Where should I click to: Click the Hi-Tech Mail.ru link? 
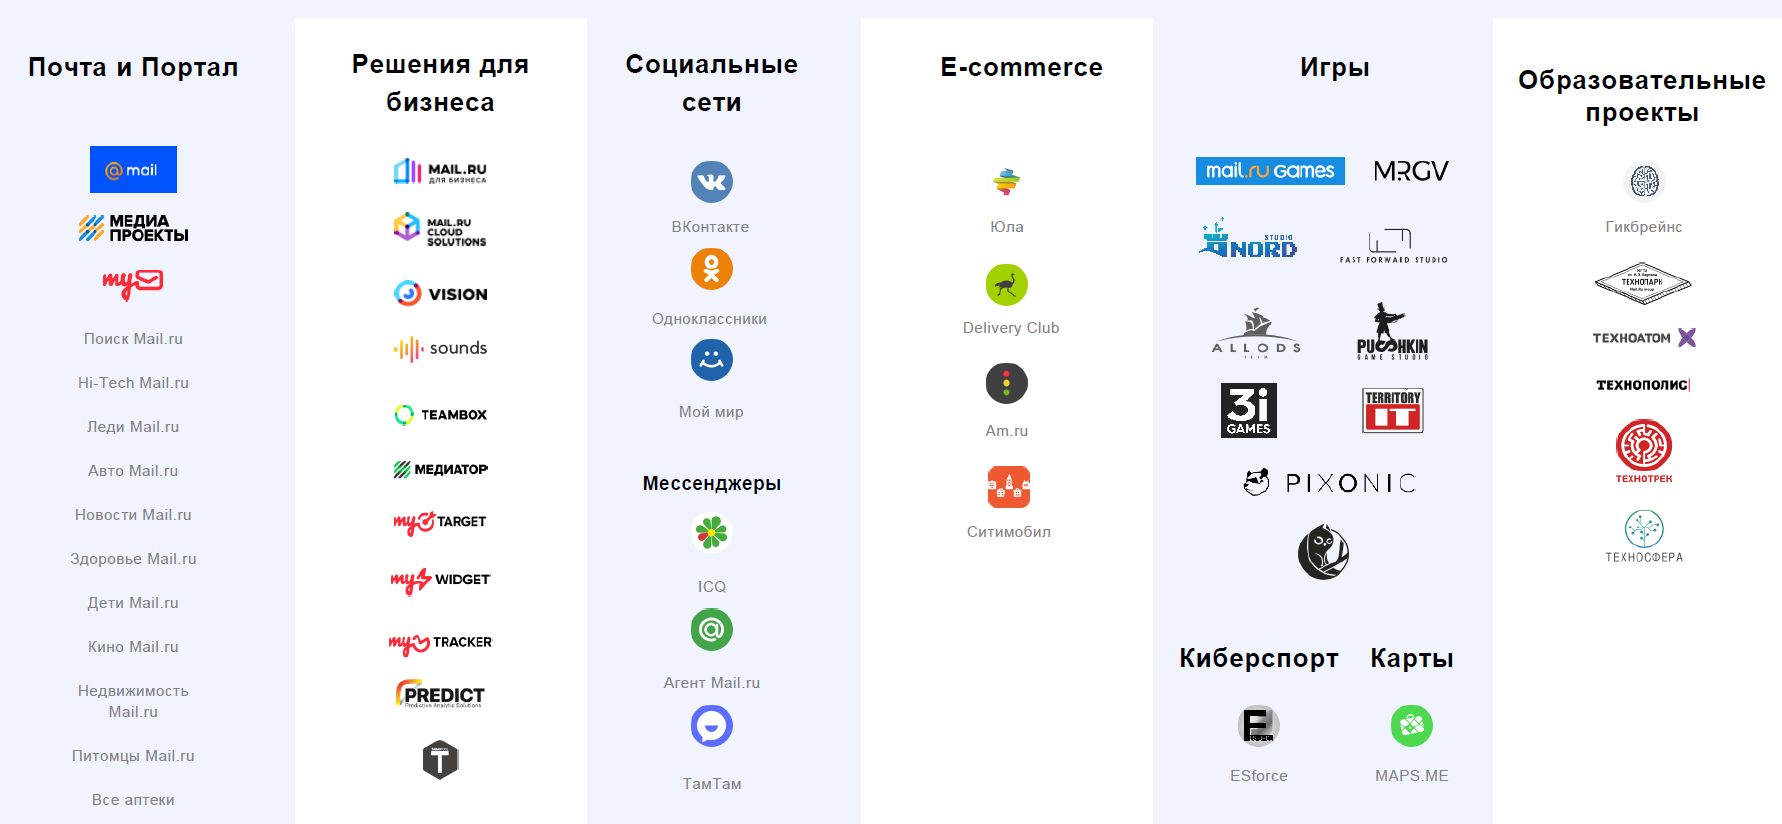tap(133, 383)
